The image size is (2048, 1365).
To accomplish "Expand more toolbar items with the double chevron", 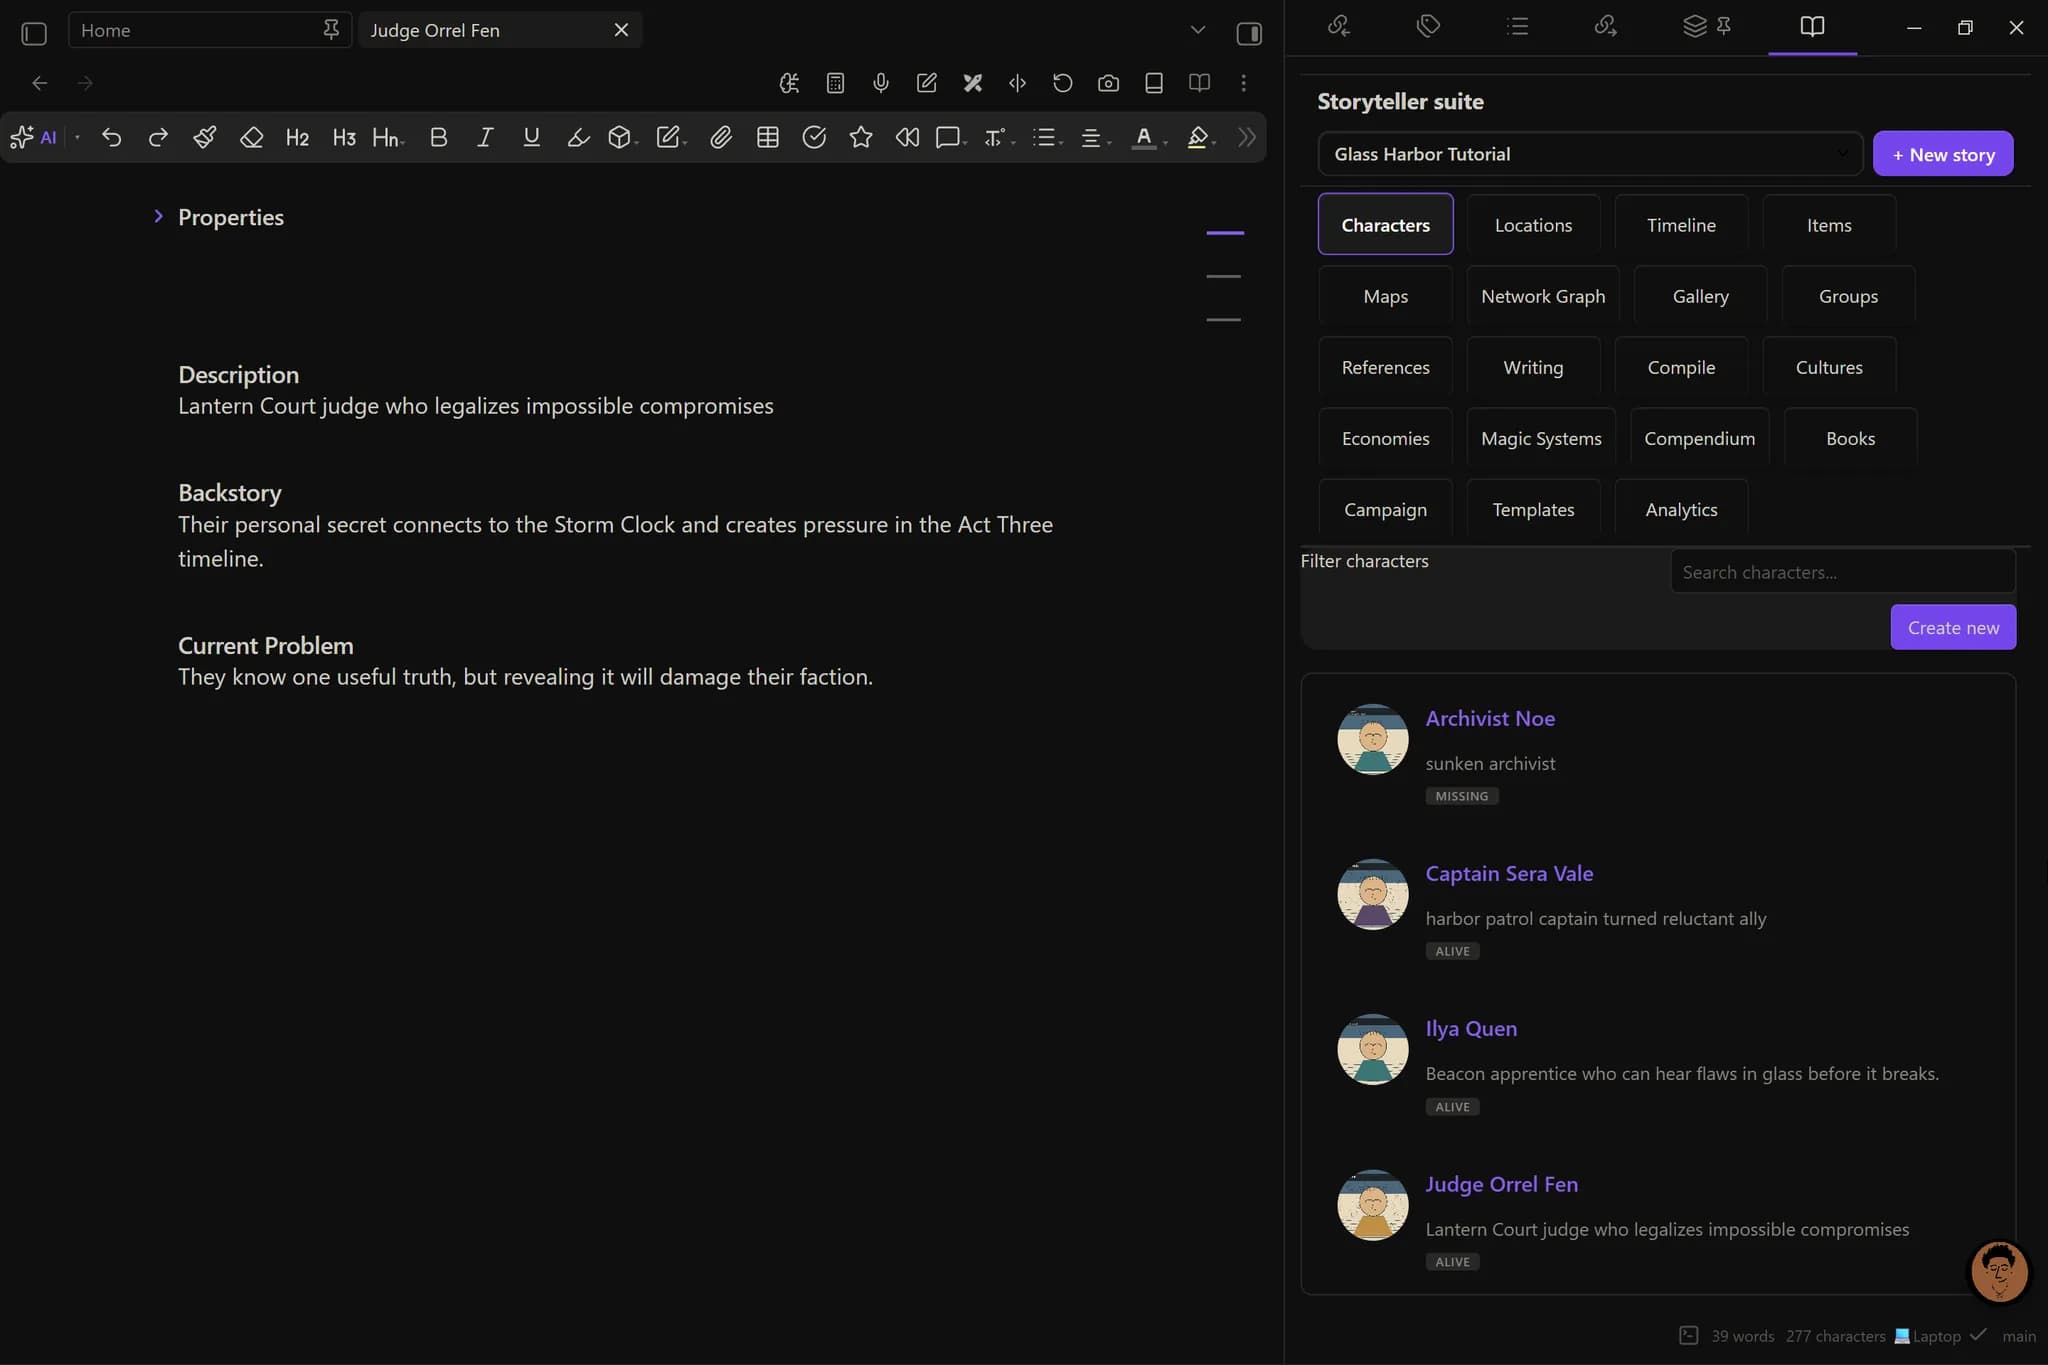I will [1247, 138].
